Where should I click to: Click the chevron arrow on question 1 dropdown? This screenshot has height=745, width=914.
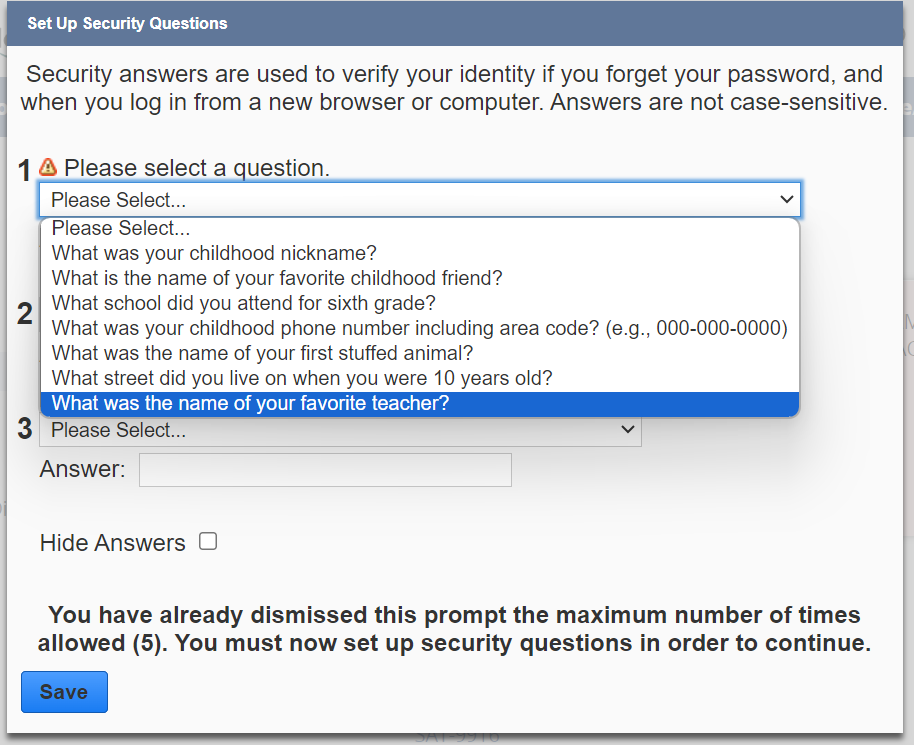(x=786, y=200)
